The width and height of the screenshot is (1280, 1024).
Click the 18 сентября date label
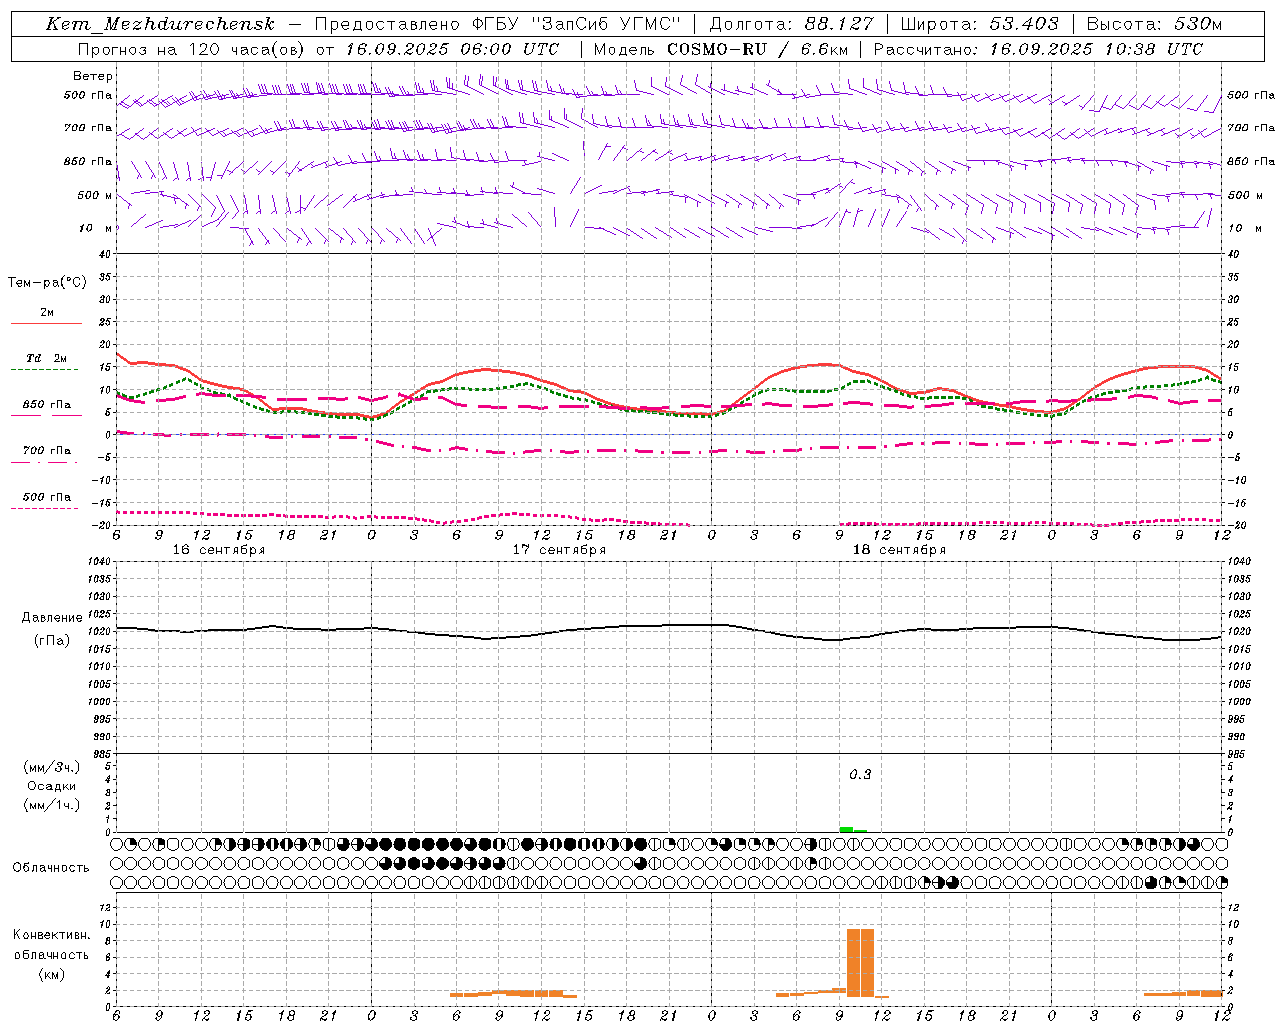(899, 550)
